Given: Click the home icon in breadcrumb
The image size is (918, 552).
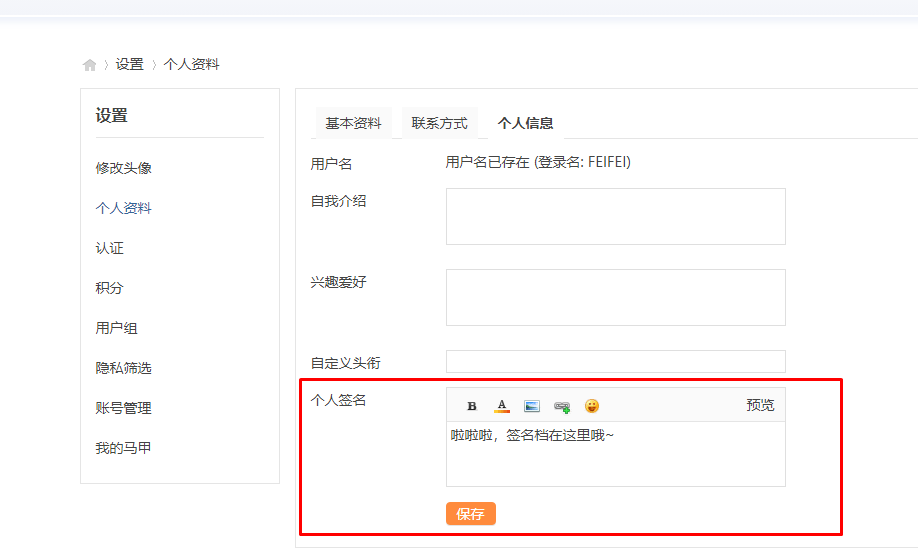Looking at the screenshot, I should click(x=90, y=65).
